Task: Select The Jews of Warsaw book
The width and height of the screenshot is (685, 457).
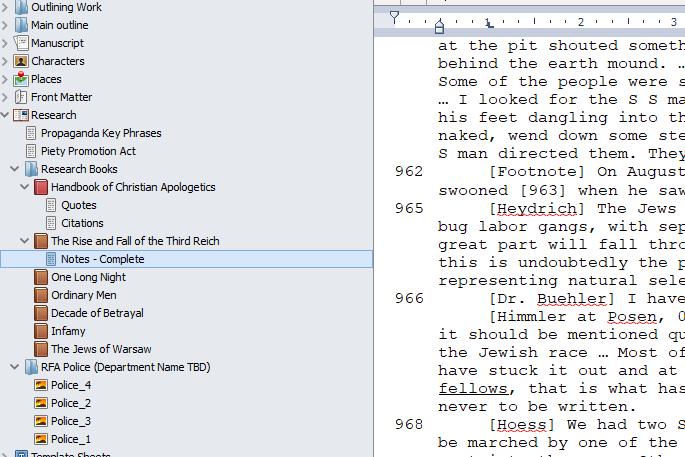Action: tap(101, 349)
